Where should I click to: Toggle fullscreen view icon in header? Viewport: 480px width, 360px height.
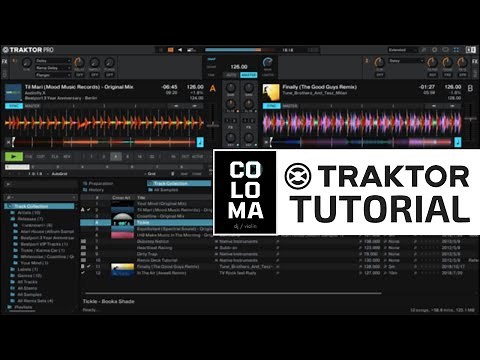(x=456, y=50)
